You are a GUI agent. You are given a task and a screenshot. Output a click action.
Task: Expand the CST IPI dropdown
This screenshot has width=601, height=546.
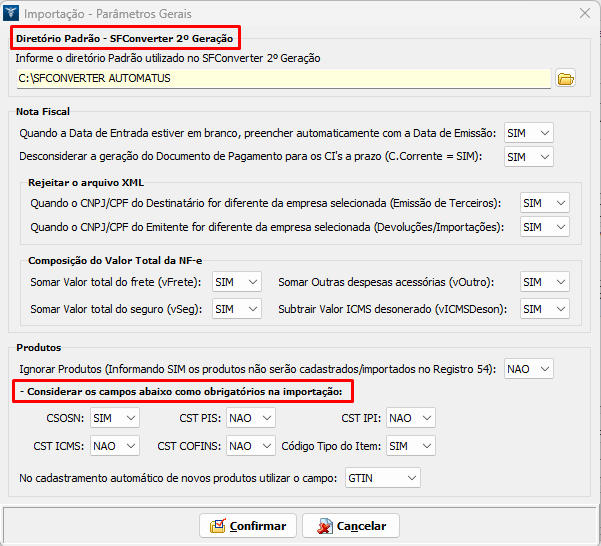pos(411,418)
